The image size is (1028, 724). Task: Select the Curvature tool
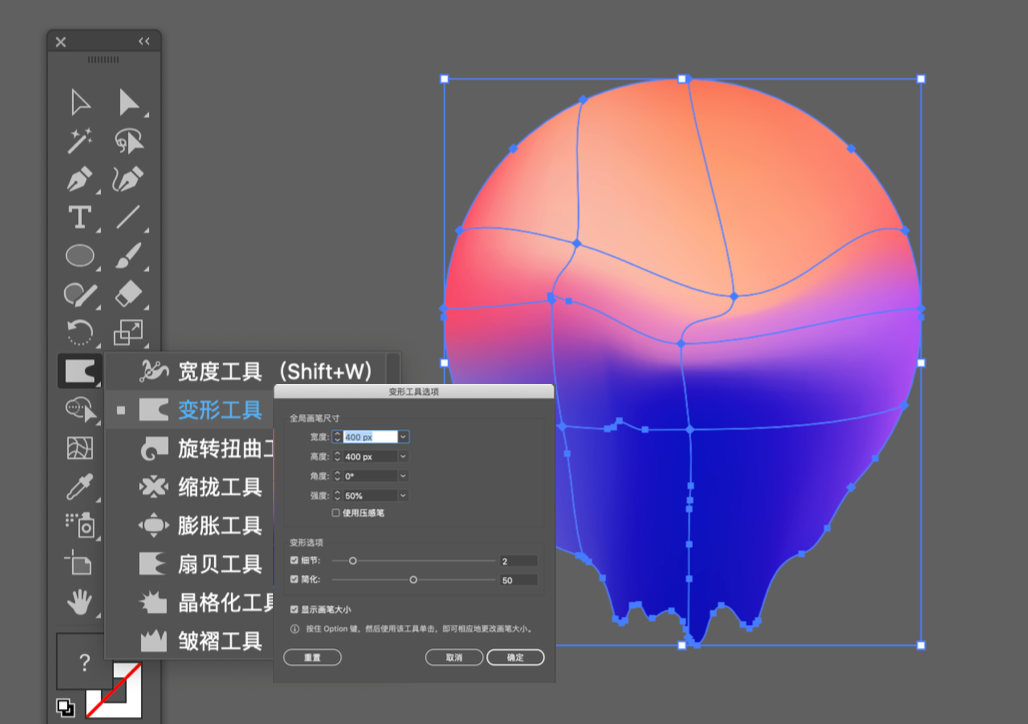[x=128, y=179]
